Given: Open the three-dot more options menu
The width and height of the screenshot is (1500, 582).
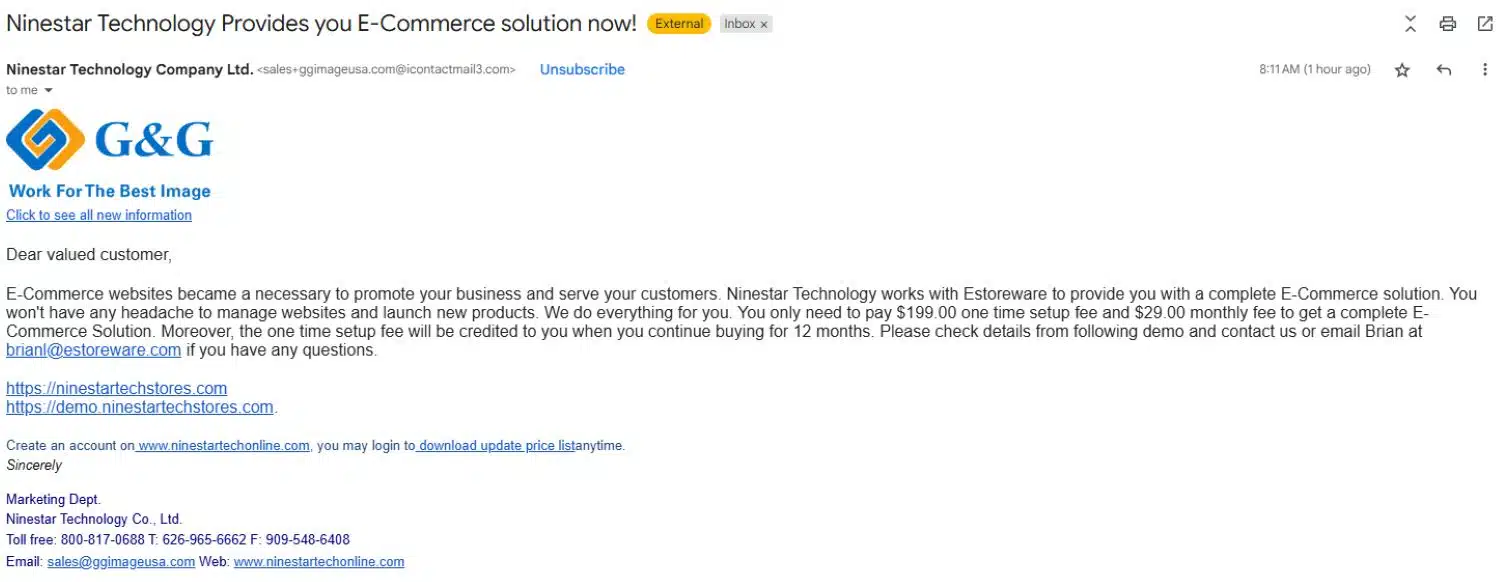Looking at the screenshot, I should pos(1485,70).
